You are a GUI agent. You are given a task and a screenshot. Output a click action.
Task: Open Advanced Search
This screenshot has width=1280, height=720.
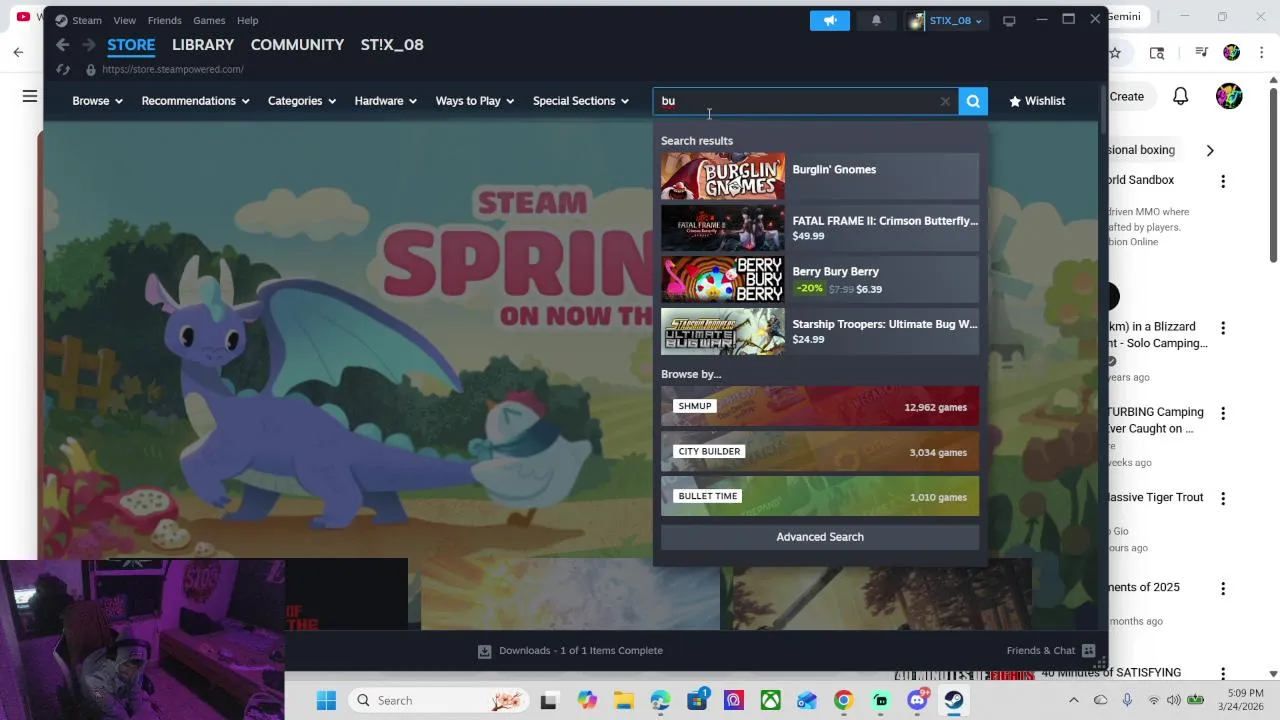[820, 537]
